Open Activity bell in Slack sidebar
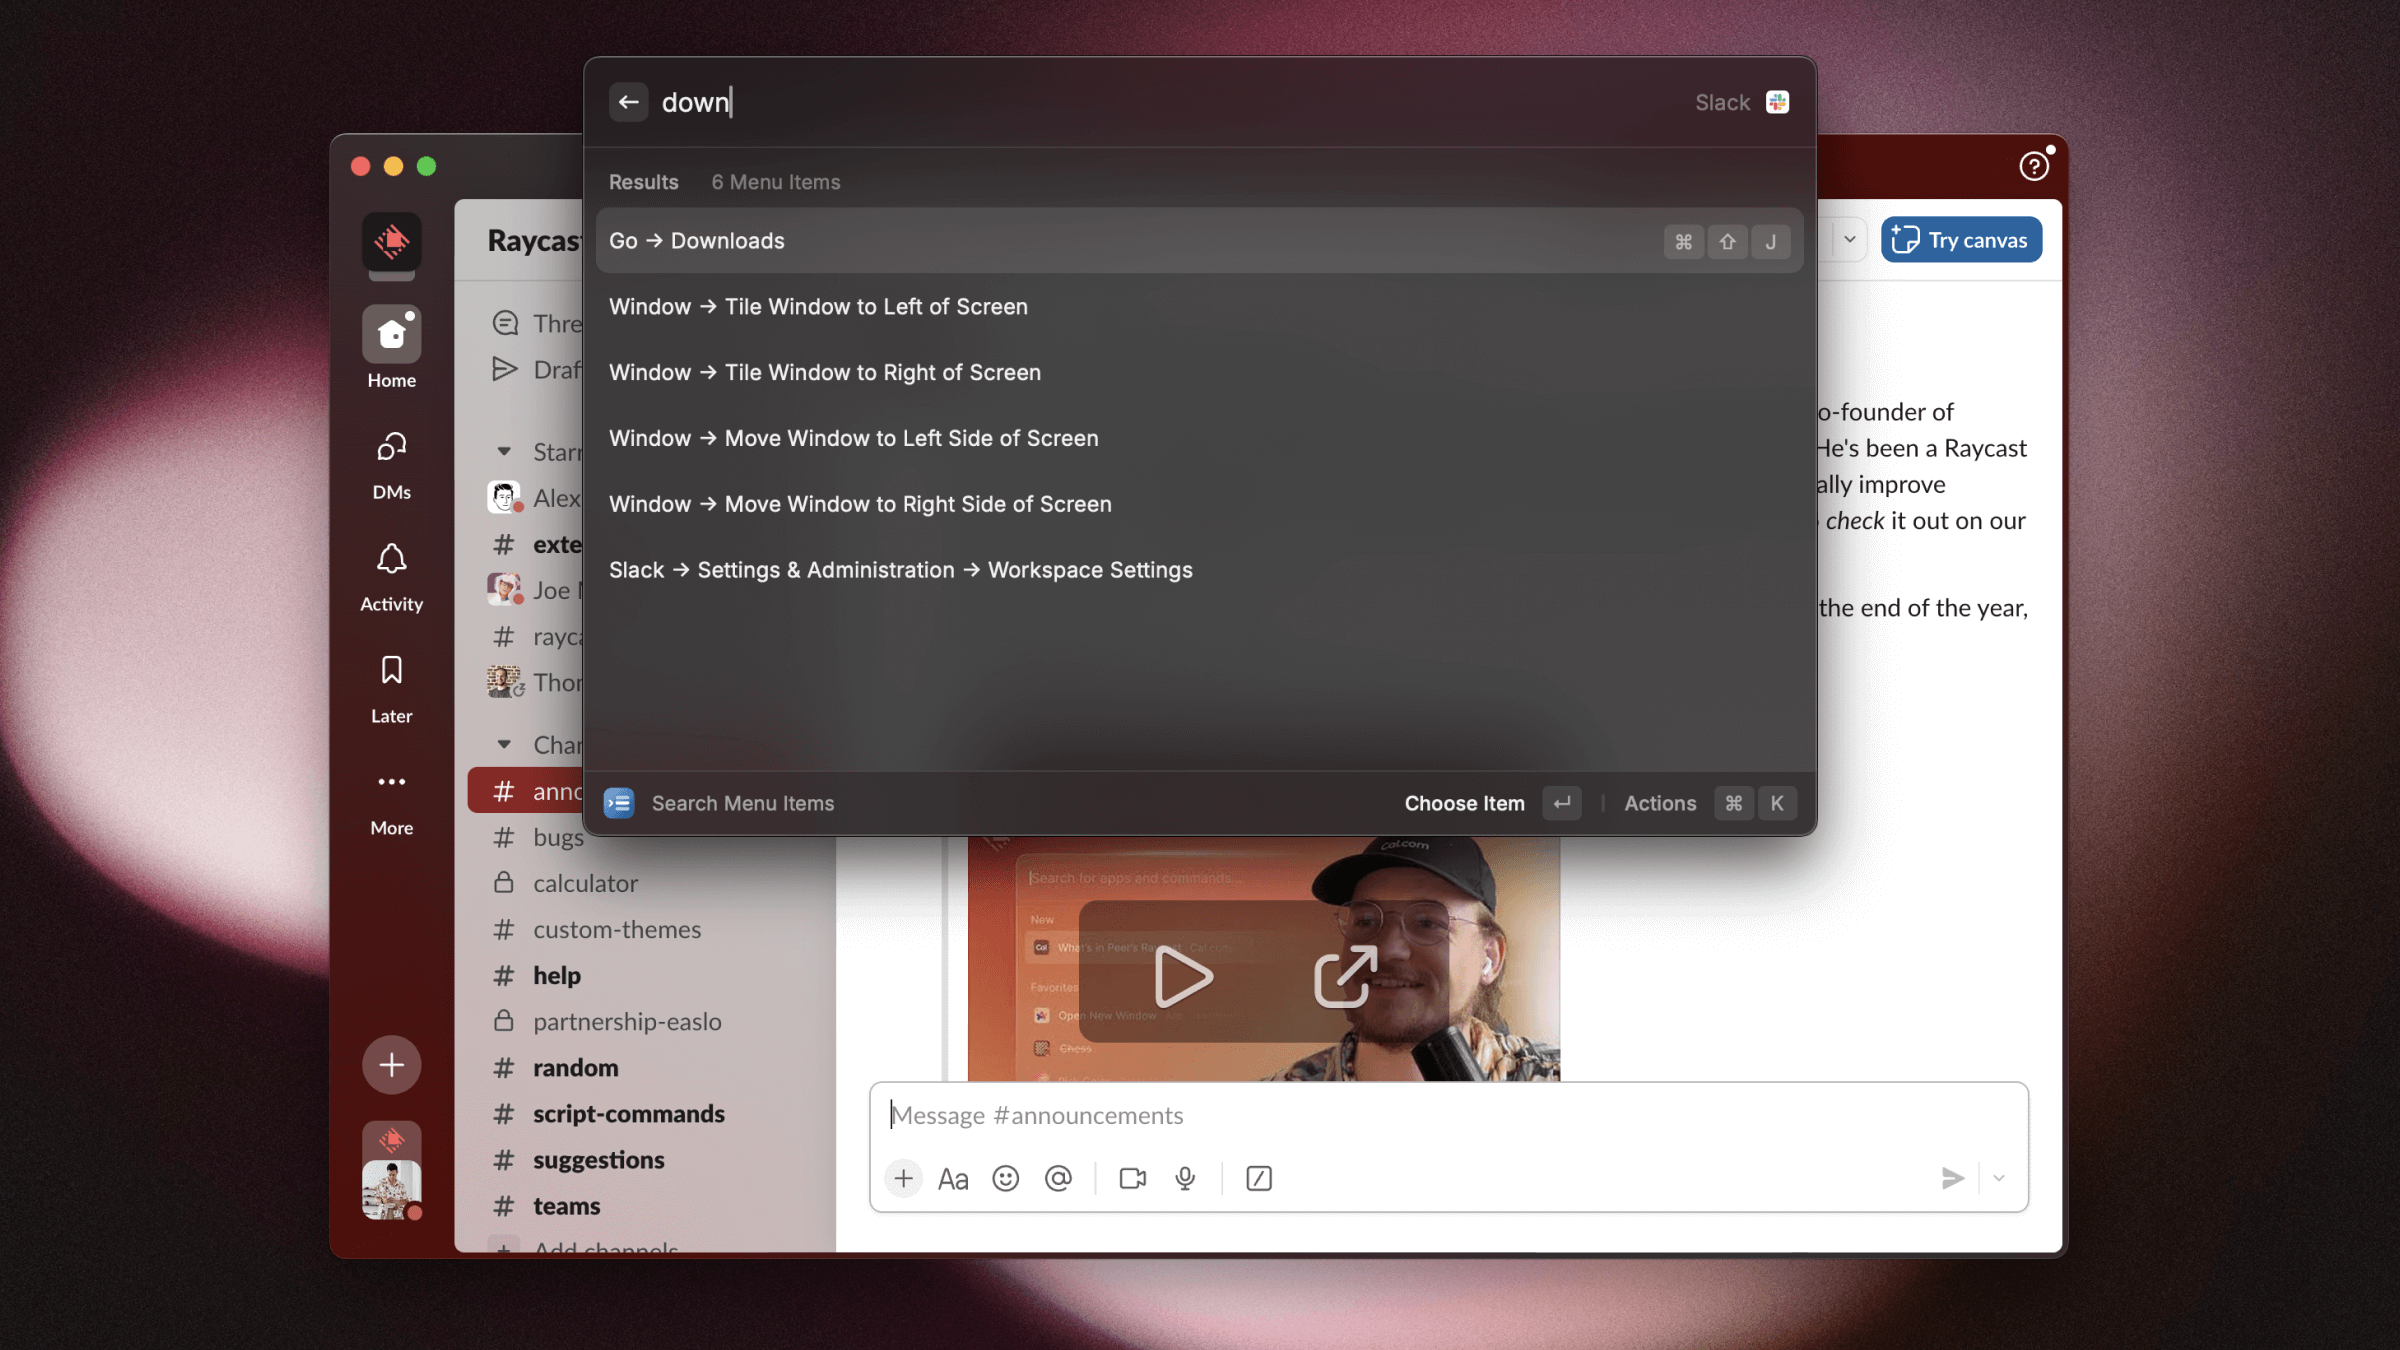Image resolution: width=2400 pixels, height=1350 pixels. 392,577
